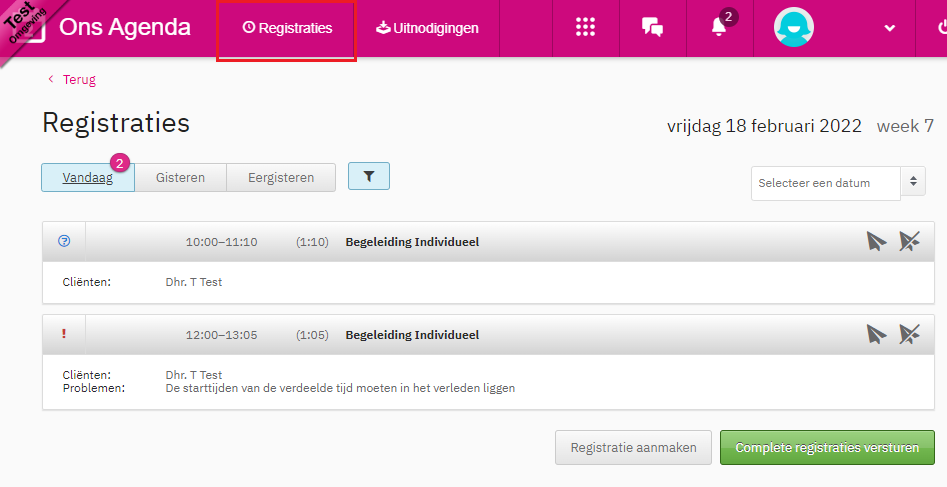The height and width of the screenshot is (487, 947).
Task: Click crossed-out send icon on 12:00–13:05 registration
Action: pos(909,334)
